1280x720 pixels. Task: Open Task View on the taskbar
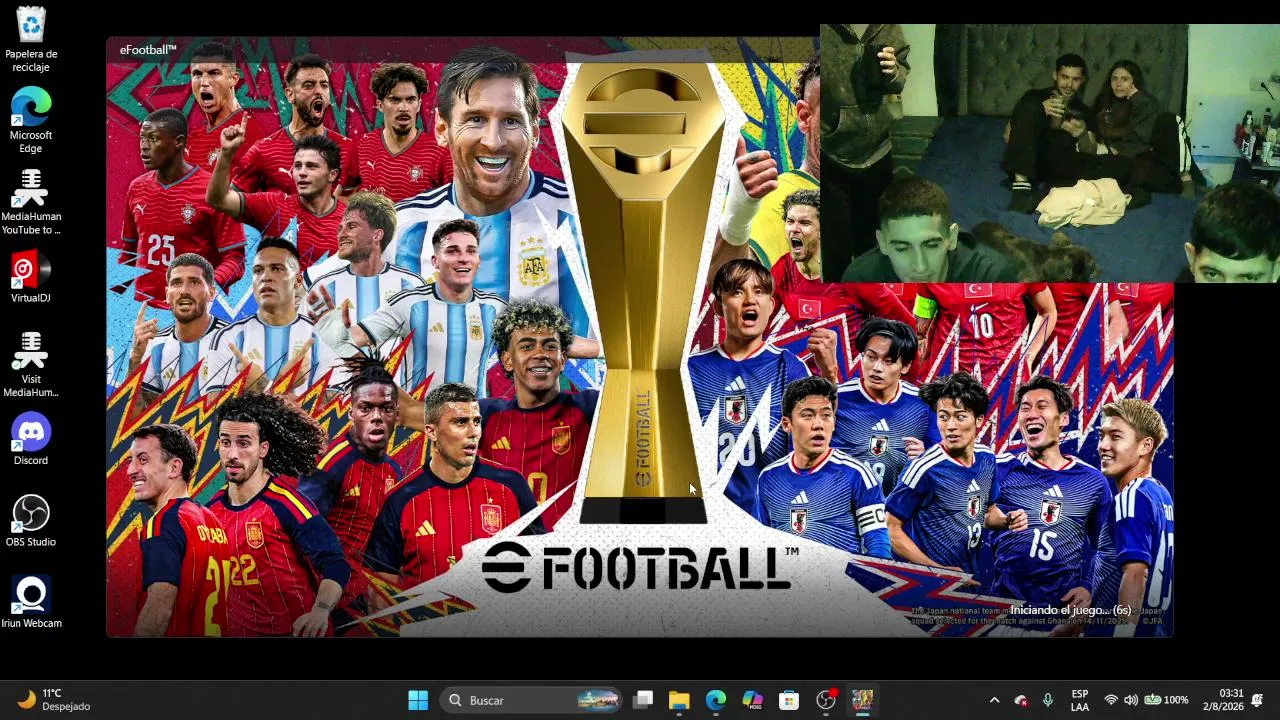(x=643, y=700)
